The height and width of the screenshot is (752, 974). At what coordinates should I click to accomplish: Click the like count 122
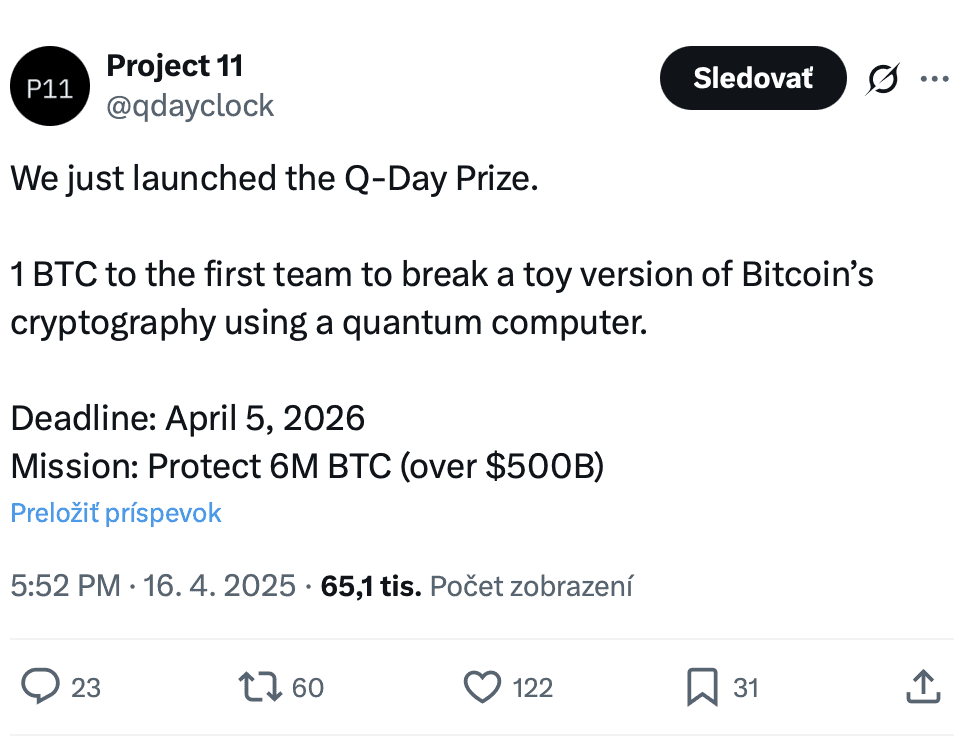[533, 688]
